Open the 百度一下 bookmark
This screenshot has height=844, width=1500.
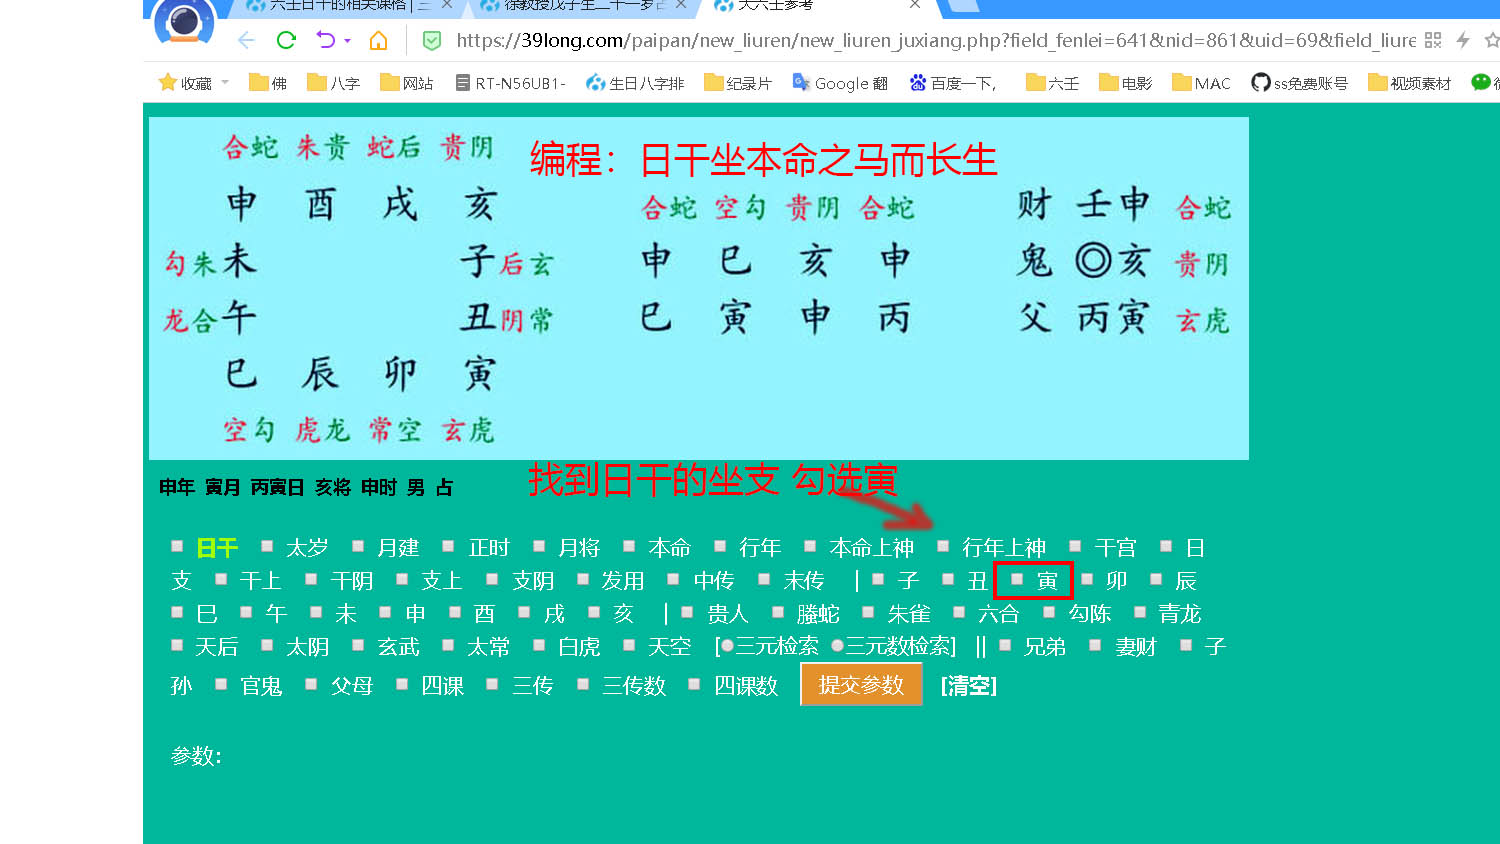[953, 83]
